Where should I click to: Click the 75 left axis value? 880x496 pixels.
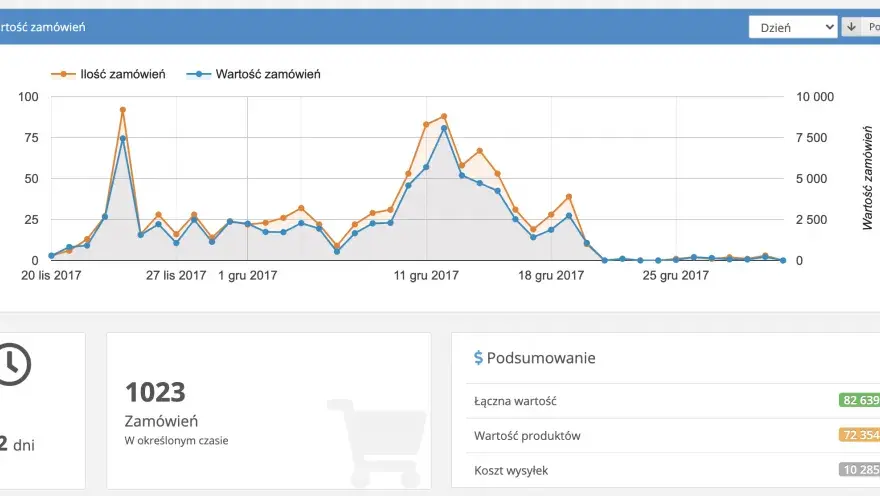click(31, 137)
